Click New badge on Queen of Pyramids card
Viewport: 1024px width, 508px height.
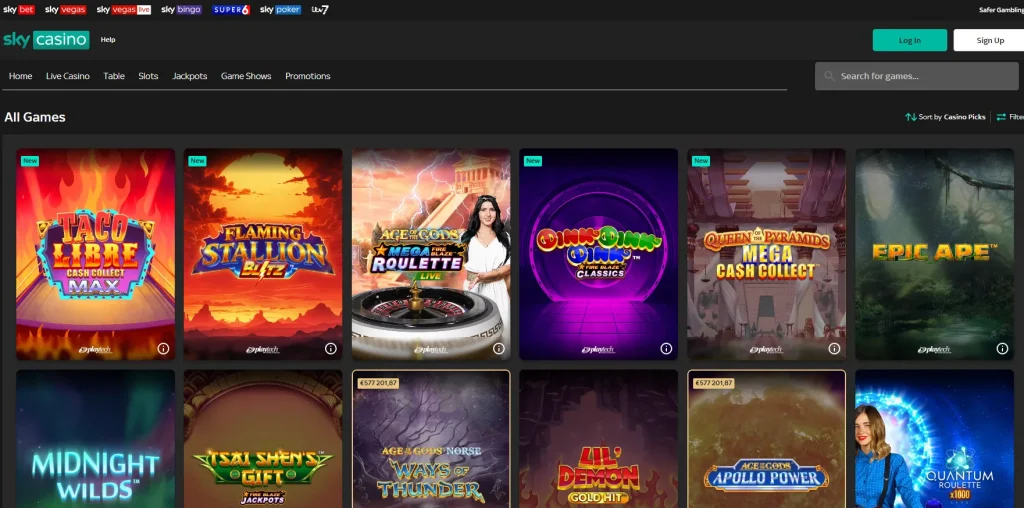tap(701, 161)
